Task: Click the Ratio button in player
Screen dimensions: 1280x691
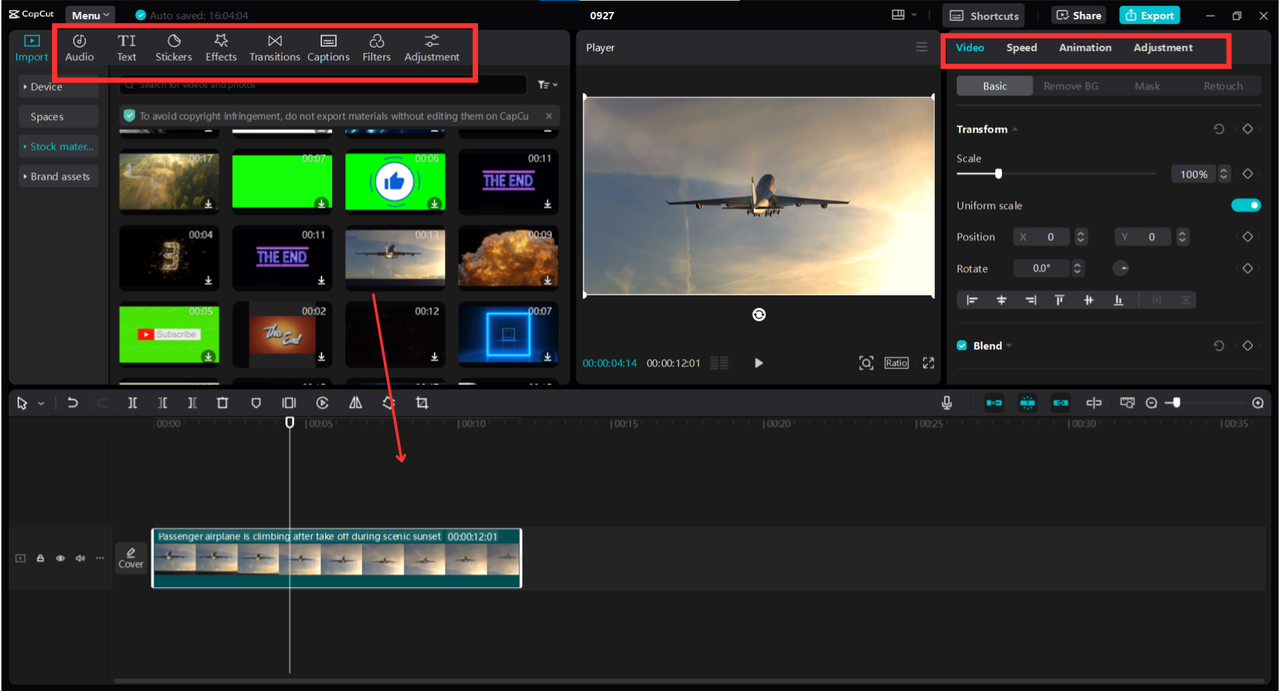Action: tap(896, 363)
